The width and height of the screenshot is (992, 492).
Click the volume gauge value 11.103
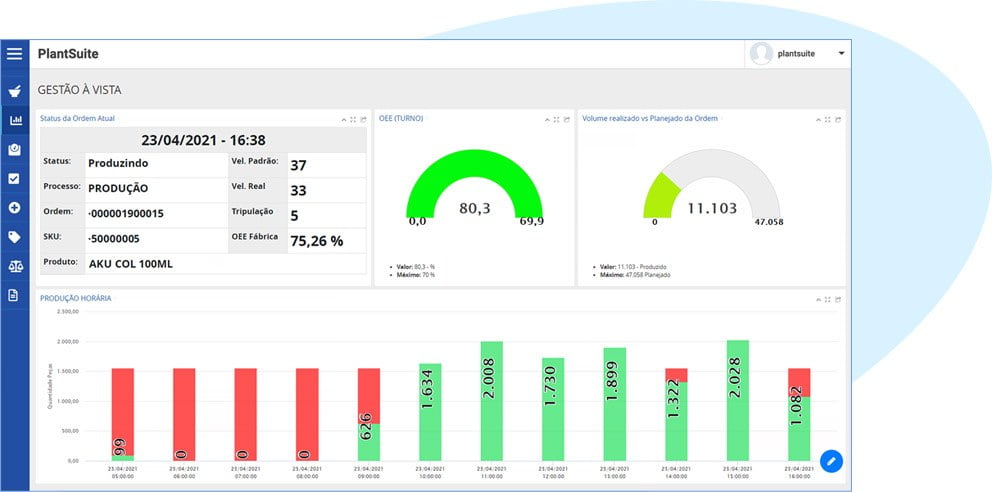(712, 208)
